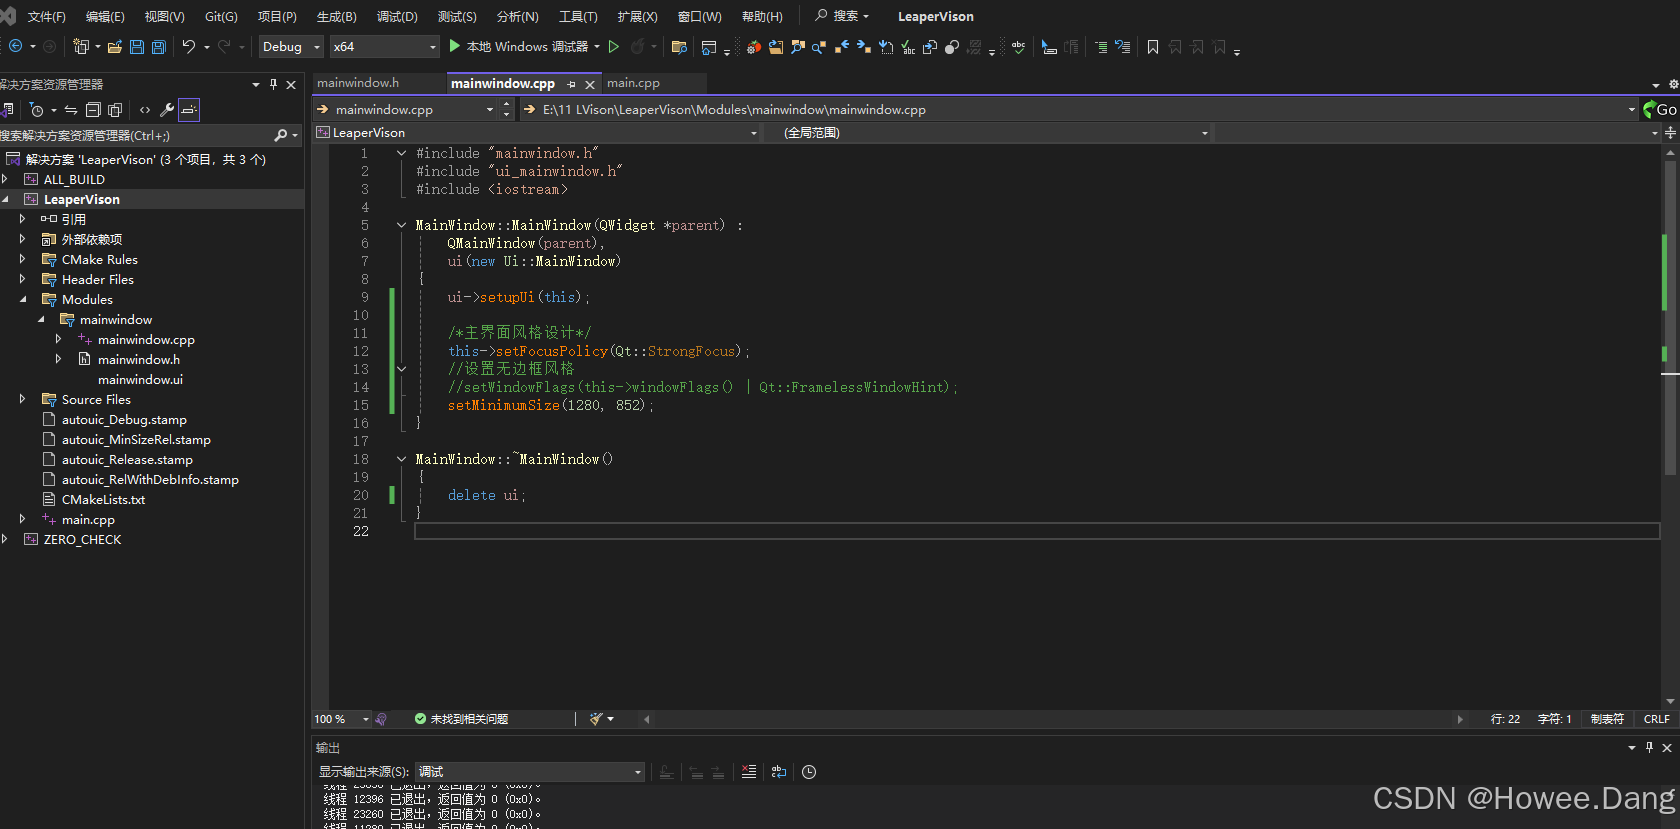Viewport: 1680px width, 829px height.
Task: Select ZERO_CHECK project node
Action: [x=82, y=539]
